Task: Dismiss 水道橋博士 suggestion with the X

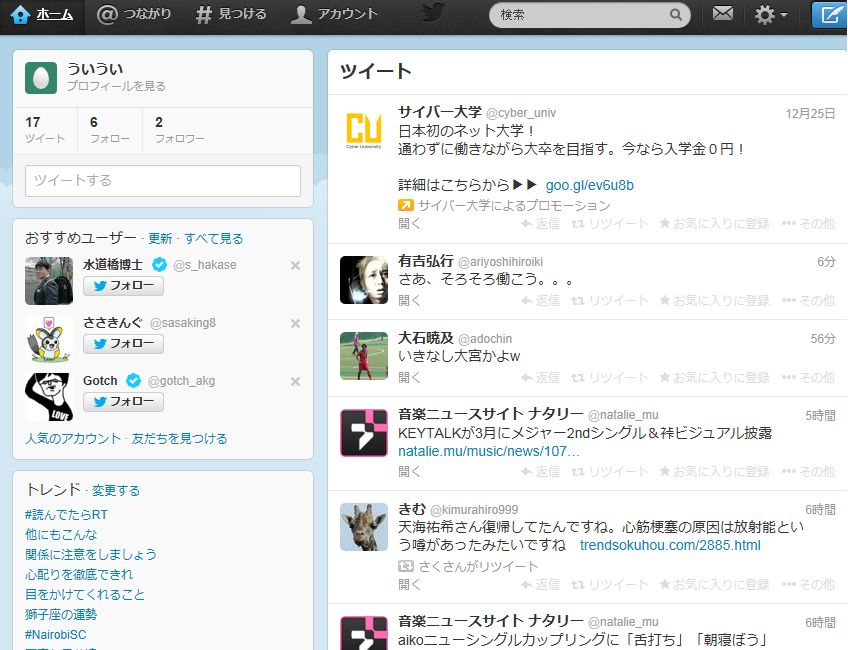Action: click(x=295, y=266)
